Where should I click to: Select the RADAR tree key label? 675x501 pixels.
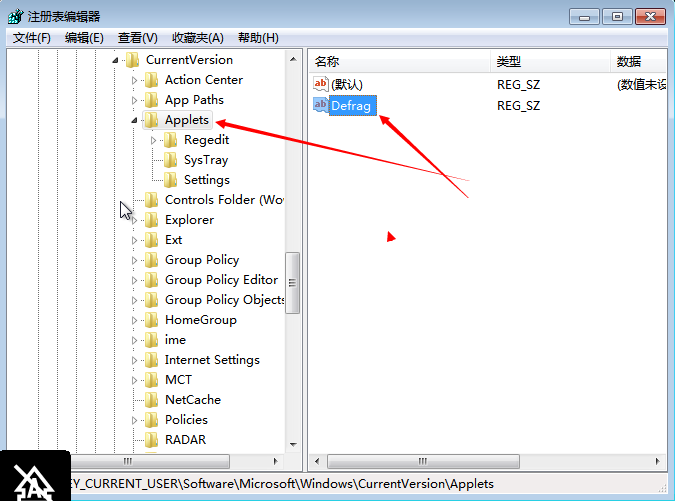click(186, 440)
